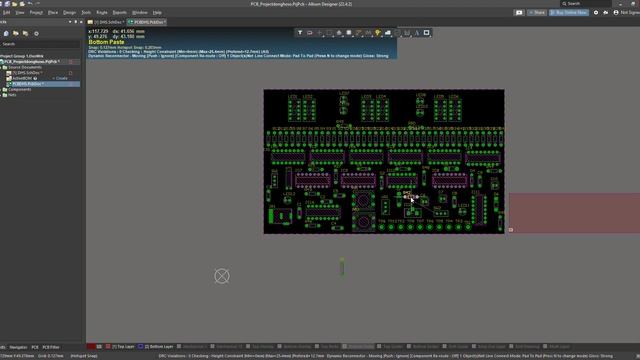Pick the differential pair routing tool
Image resolution: width=640 pixels, height=360 pixels.
pyautogui.click(x=368, y=33)
